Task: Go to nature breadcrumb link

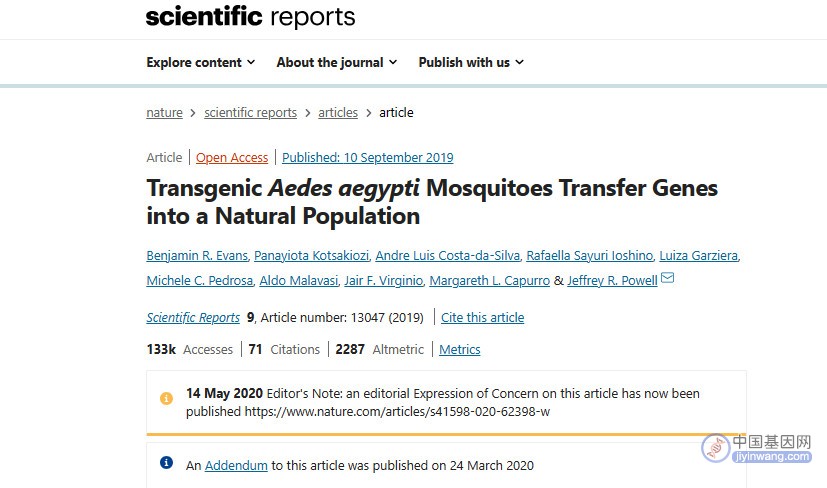Action: pyautogui.click(x=165, y=112)
